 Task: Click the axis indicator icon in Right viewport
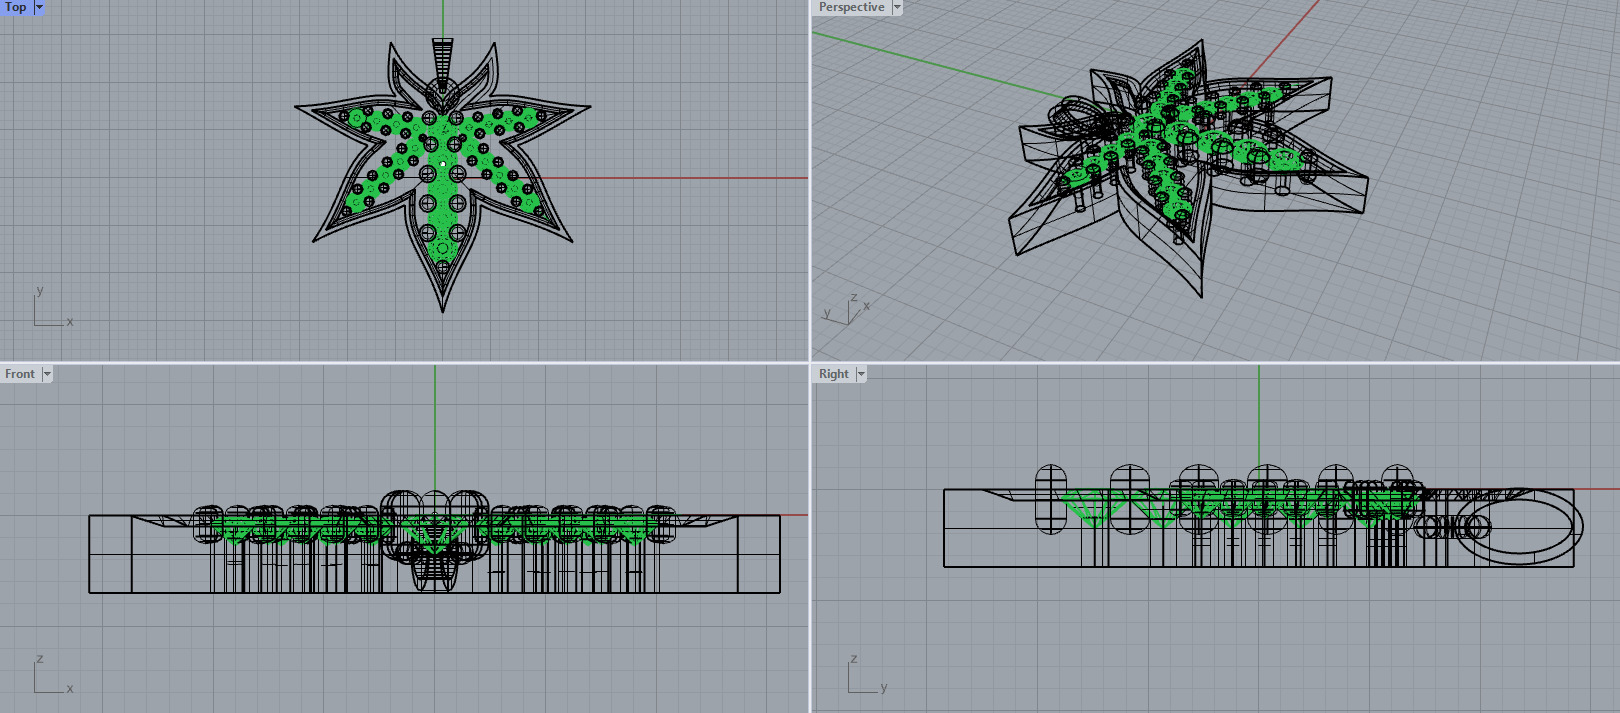(x=866, y=675)
